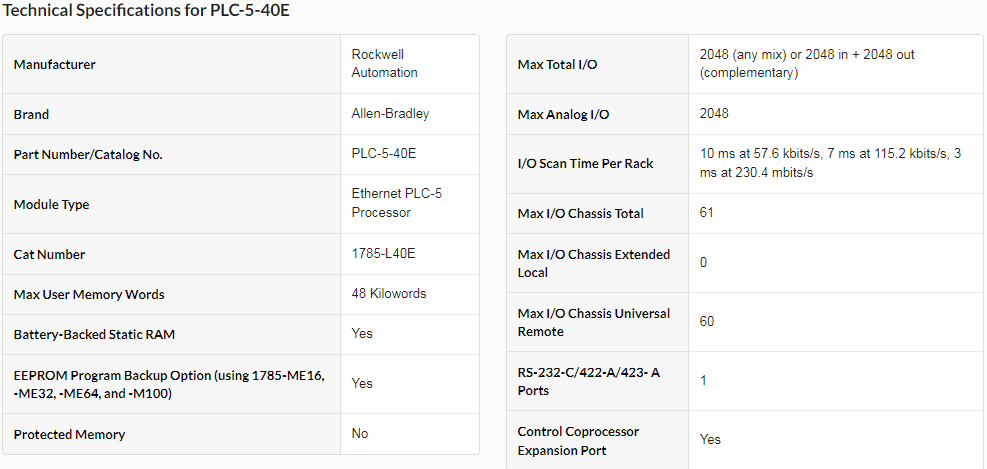Click the Part Number/Catalog No. label
Image resolution: width=987 pixels, height=469 pixels.
tap(88, 155)
